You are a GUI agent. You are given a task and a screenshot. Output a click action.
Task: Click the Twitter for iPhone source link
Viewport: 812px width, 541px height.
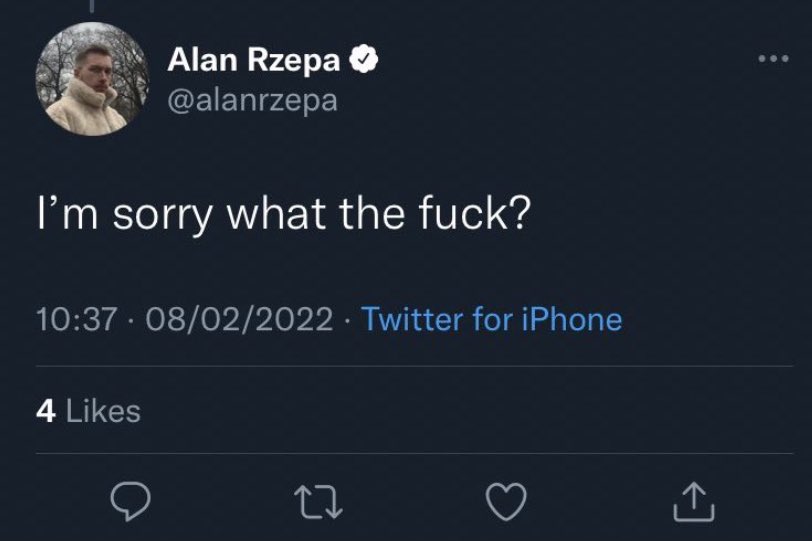pos(491,319)
